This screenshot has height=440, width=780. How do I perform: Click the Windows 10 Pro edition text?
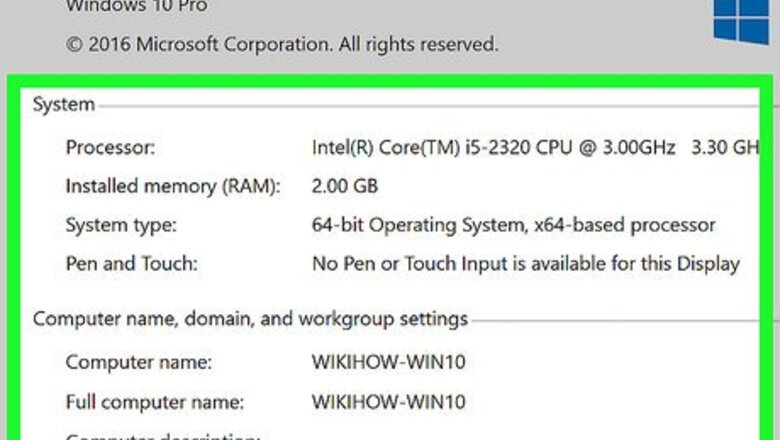pos(136,6)
